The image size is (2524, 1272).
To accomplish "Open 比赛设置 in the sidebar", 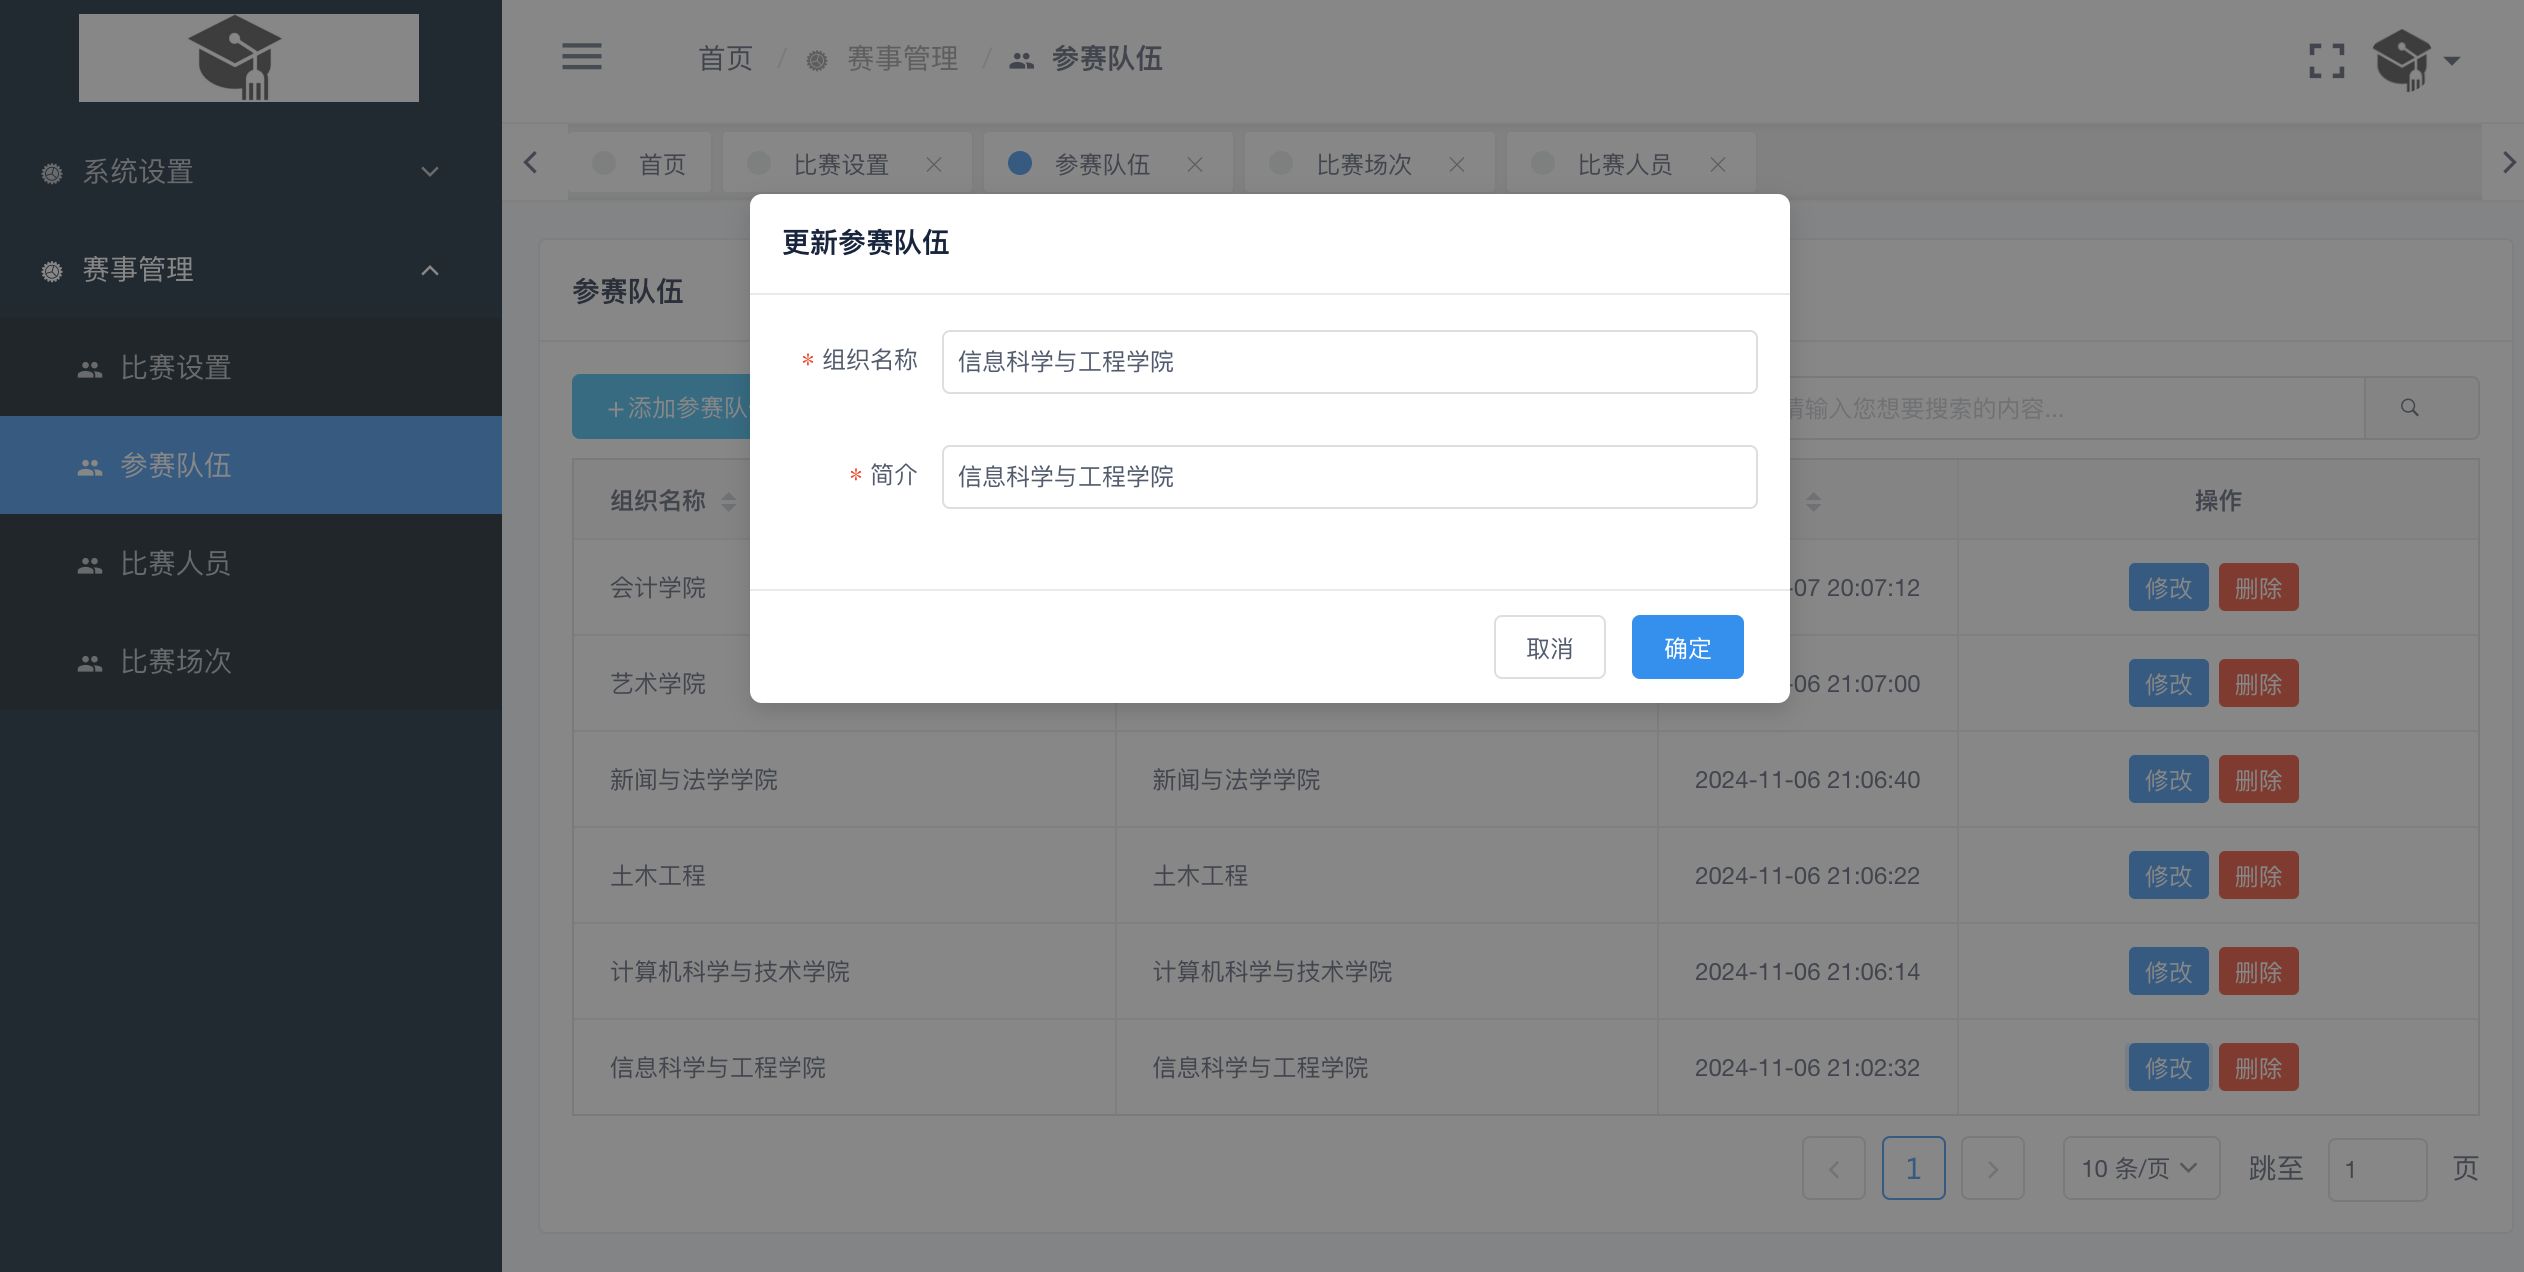I will (x=250, y=367).
